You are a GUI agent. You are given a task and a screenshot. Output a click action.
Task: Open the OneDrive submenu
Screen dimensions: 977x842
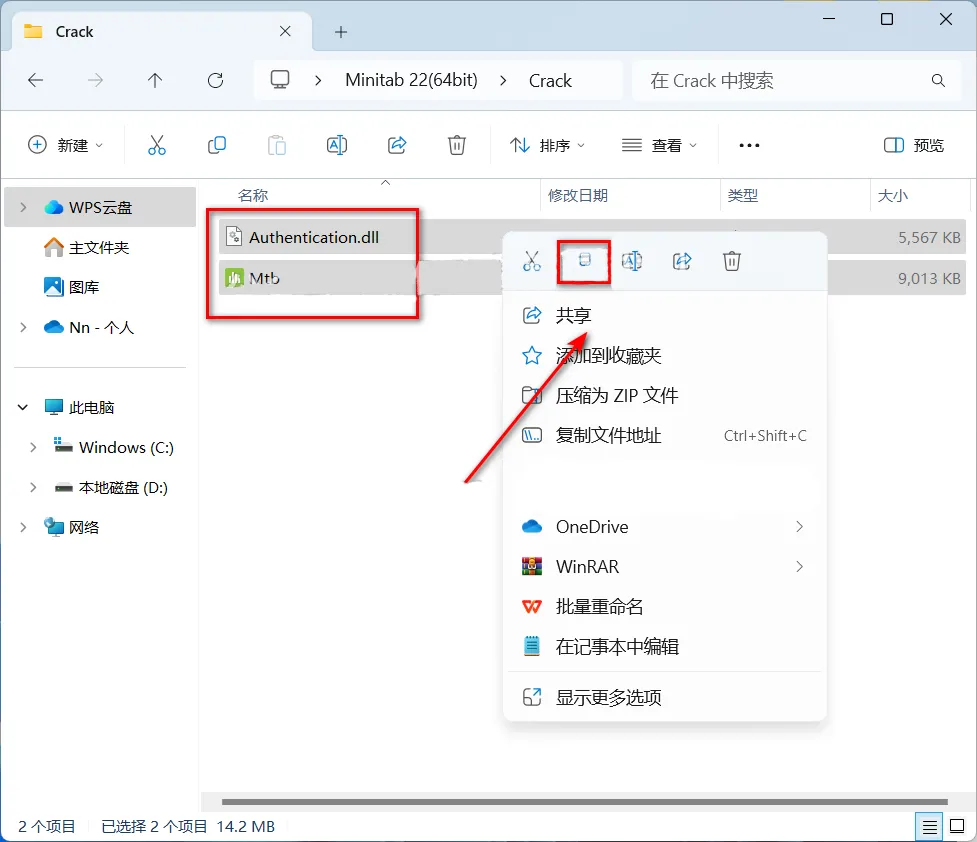pyautogui.click(x=665, y=527)
